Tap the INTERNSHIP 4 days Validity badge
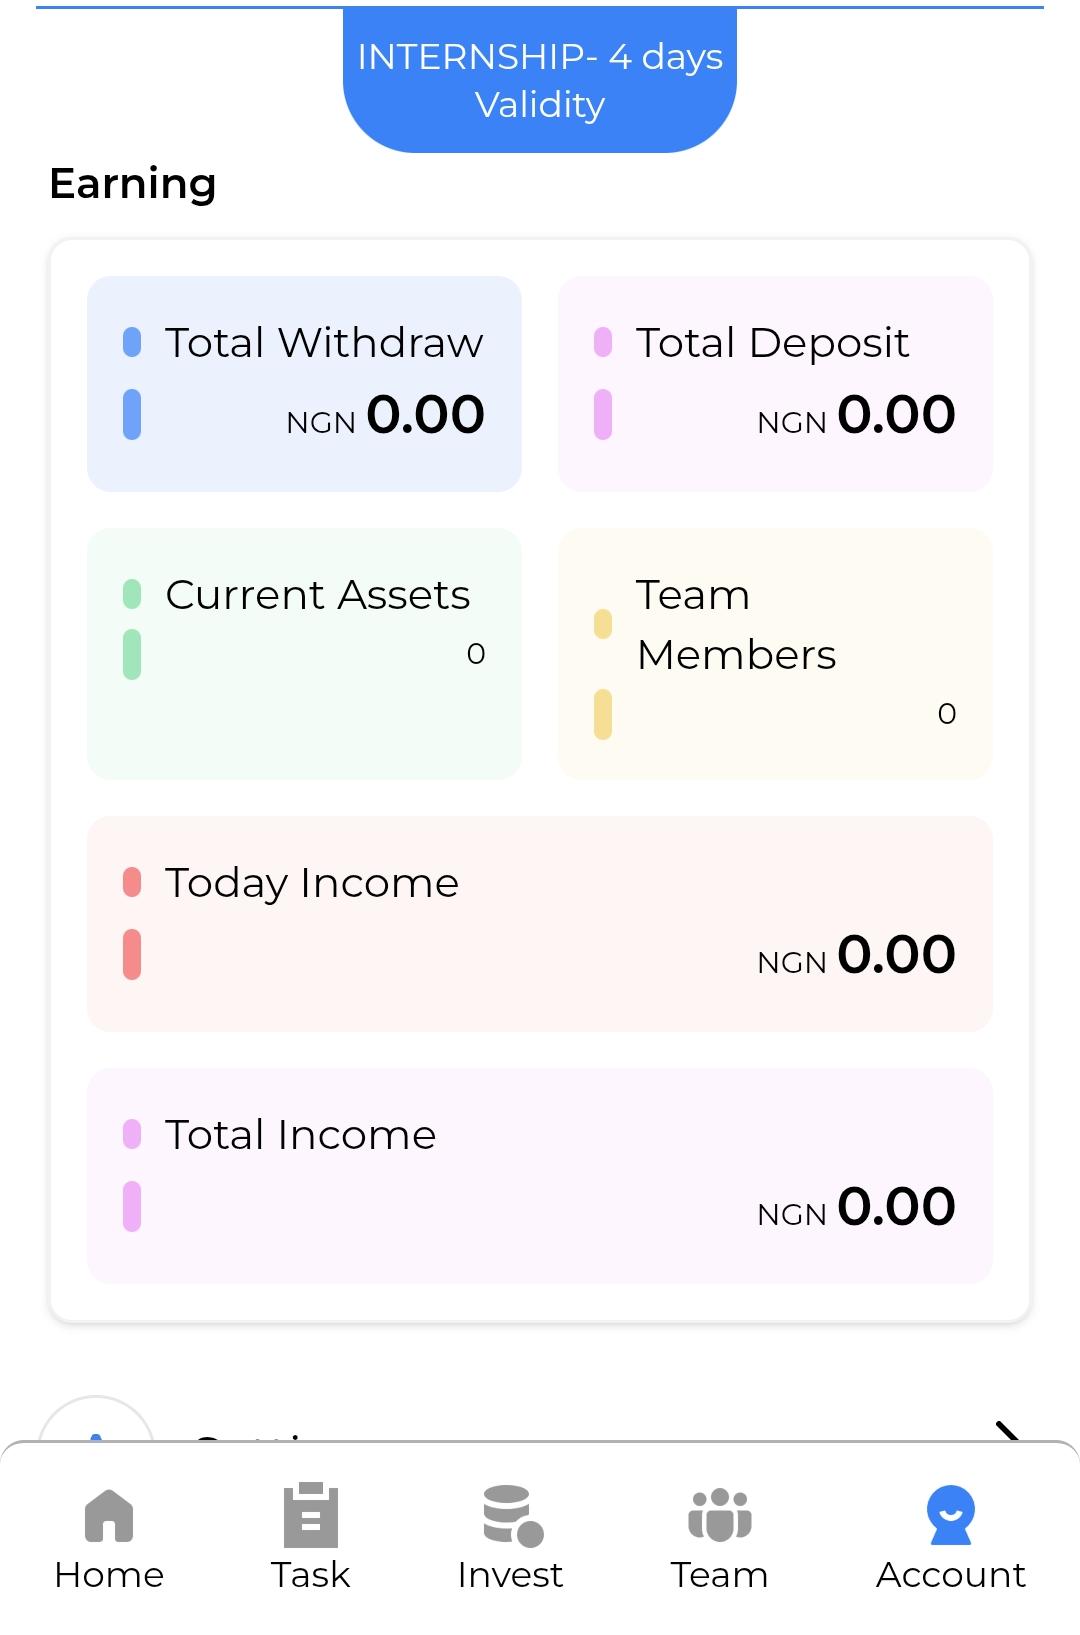This screenshot has height=1635, width=1080. 540,81
